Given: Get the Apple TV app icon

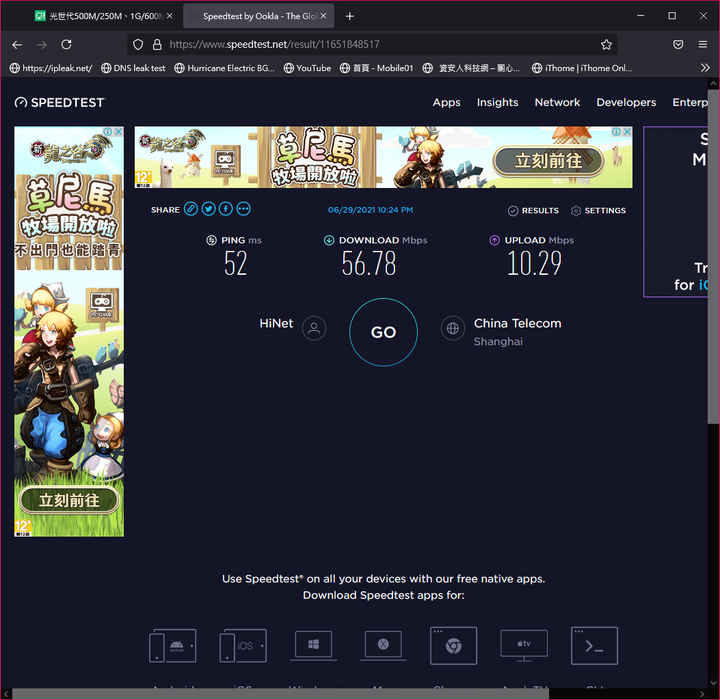Looking at the screenshot, I should [524, 645].
